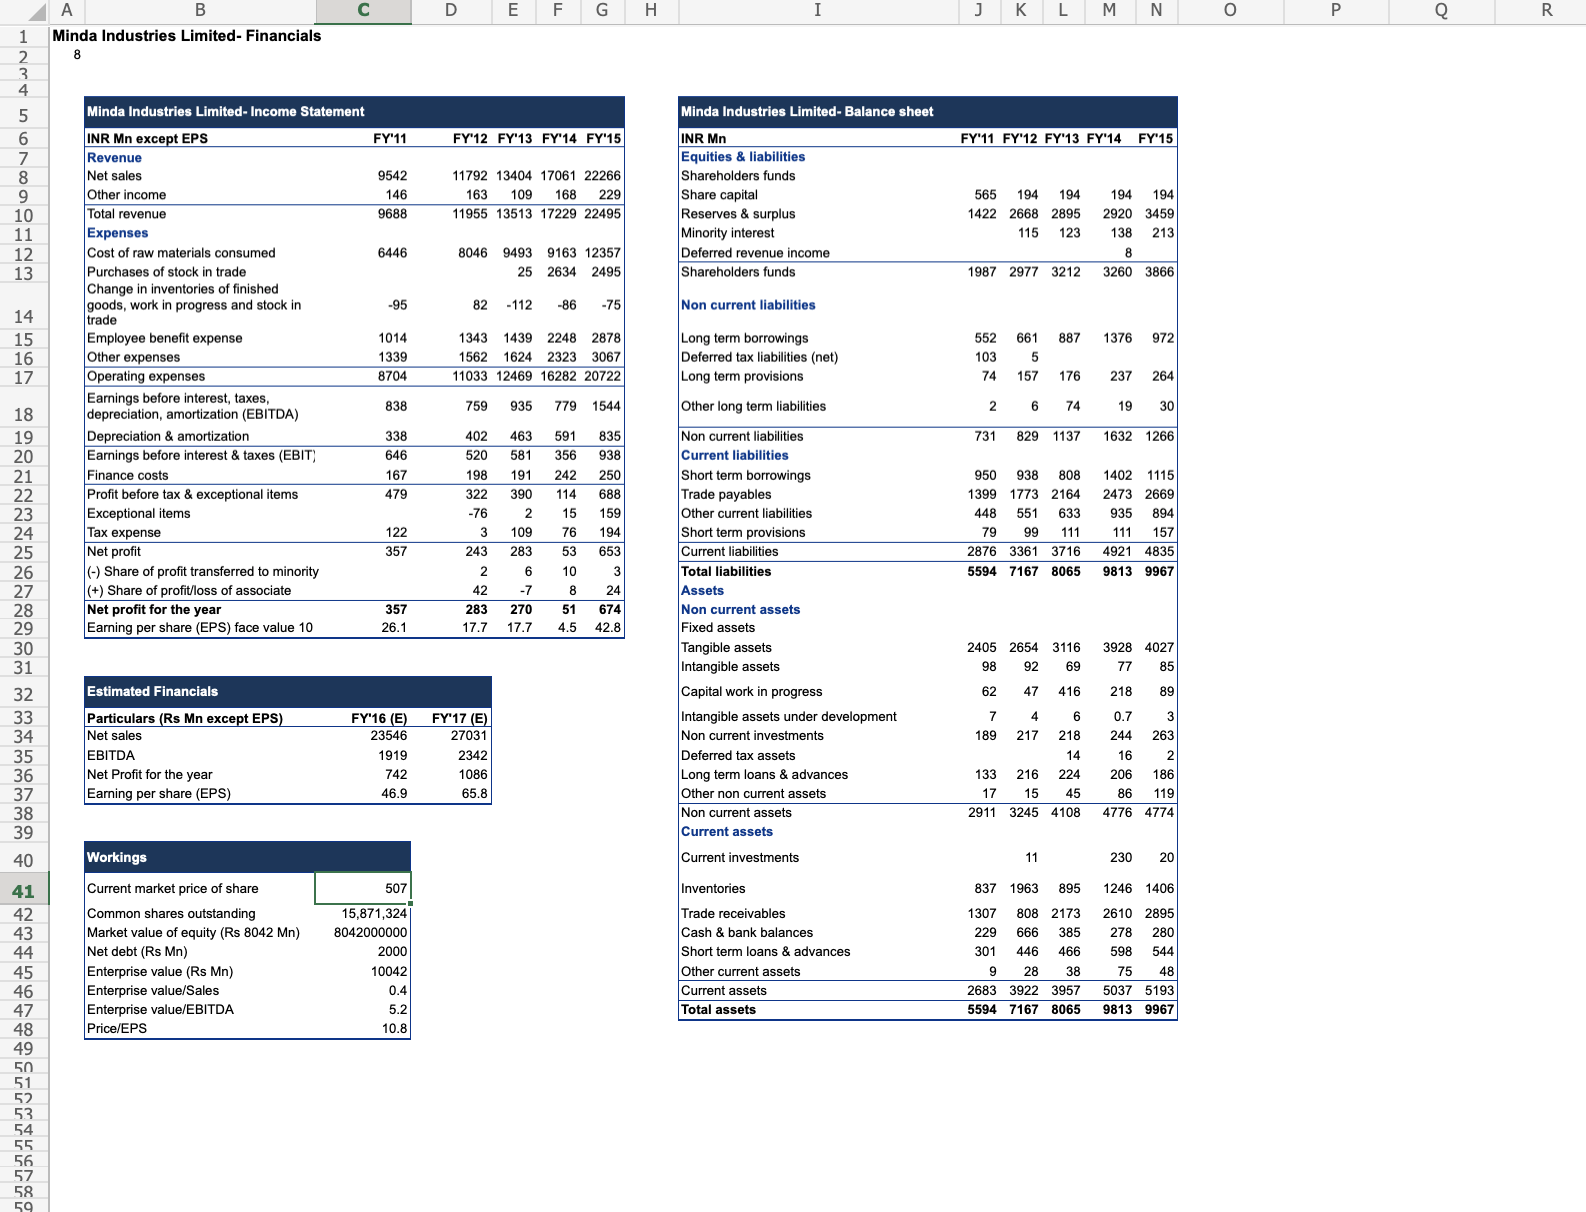Click the 'Trade receivables' row label
This screenshot has height=1212, width=1586.
733,913
